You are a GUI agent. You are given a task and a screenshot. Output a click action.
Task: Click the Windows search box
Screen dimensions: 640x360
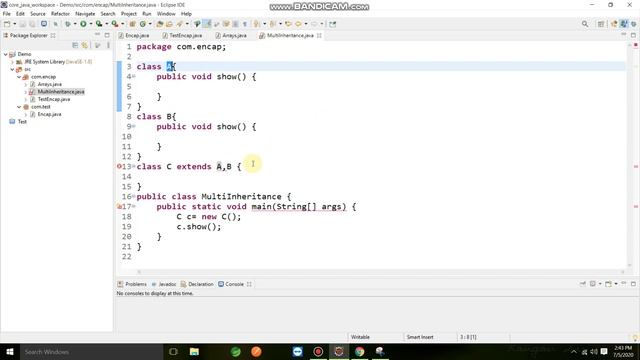(91, 351)
